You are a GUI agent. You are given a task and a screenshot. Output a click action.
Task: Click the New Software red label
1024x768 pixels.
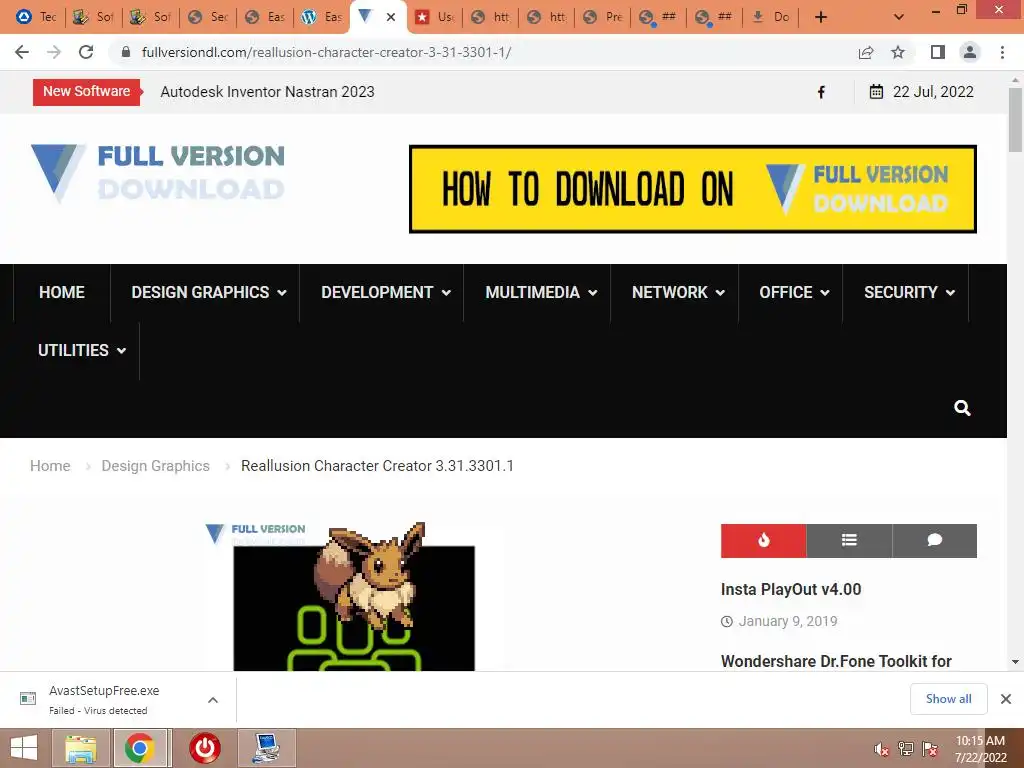coord(86,91)
